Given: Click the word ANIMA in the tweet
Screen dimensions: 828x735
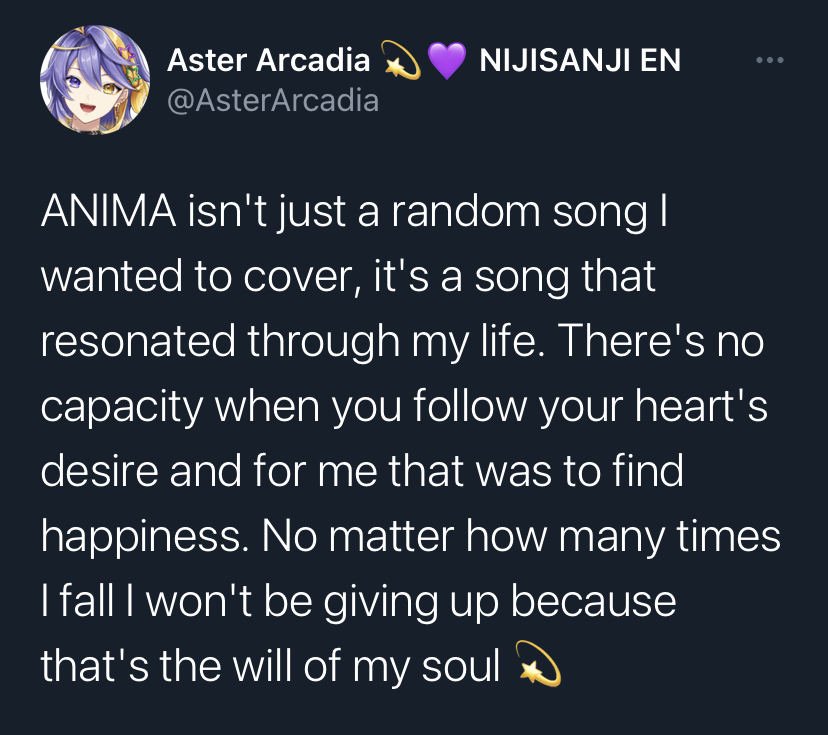Looking at the screenshot, I should pos(108,212).
